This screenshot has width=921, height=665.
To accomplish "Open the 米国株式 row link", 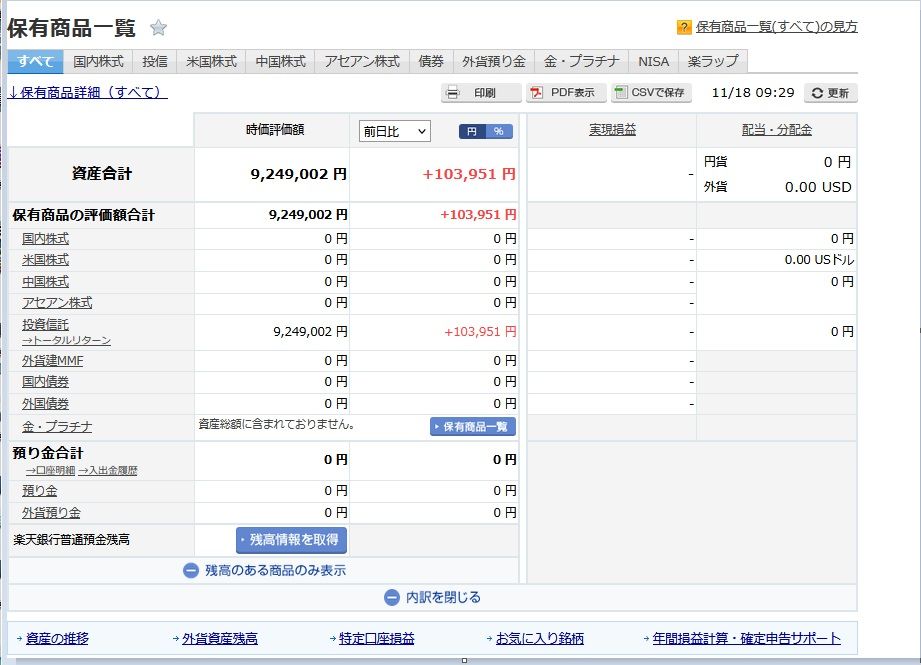I will [x=45, y=260].
